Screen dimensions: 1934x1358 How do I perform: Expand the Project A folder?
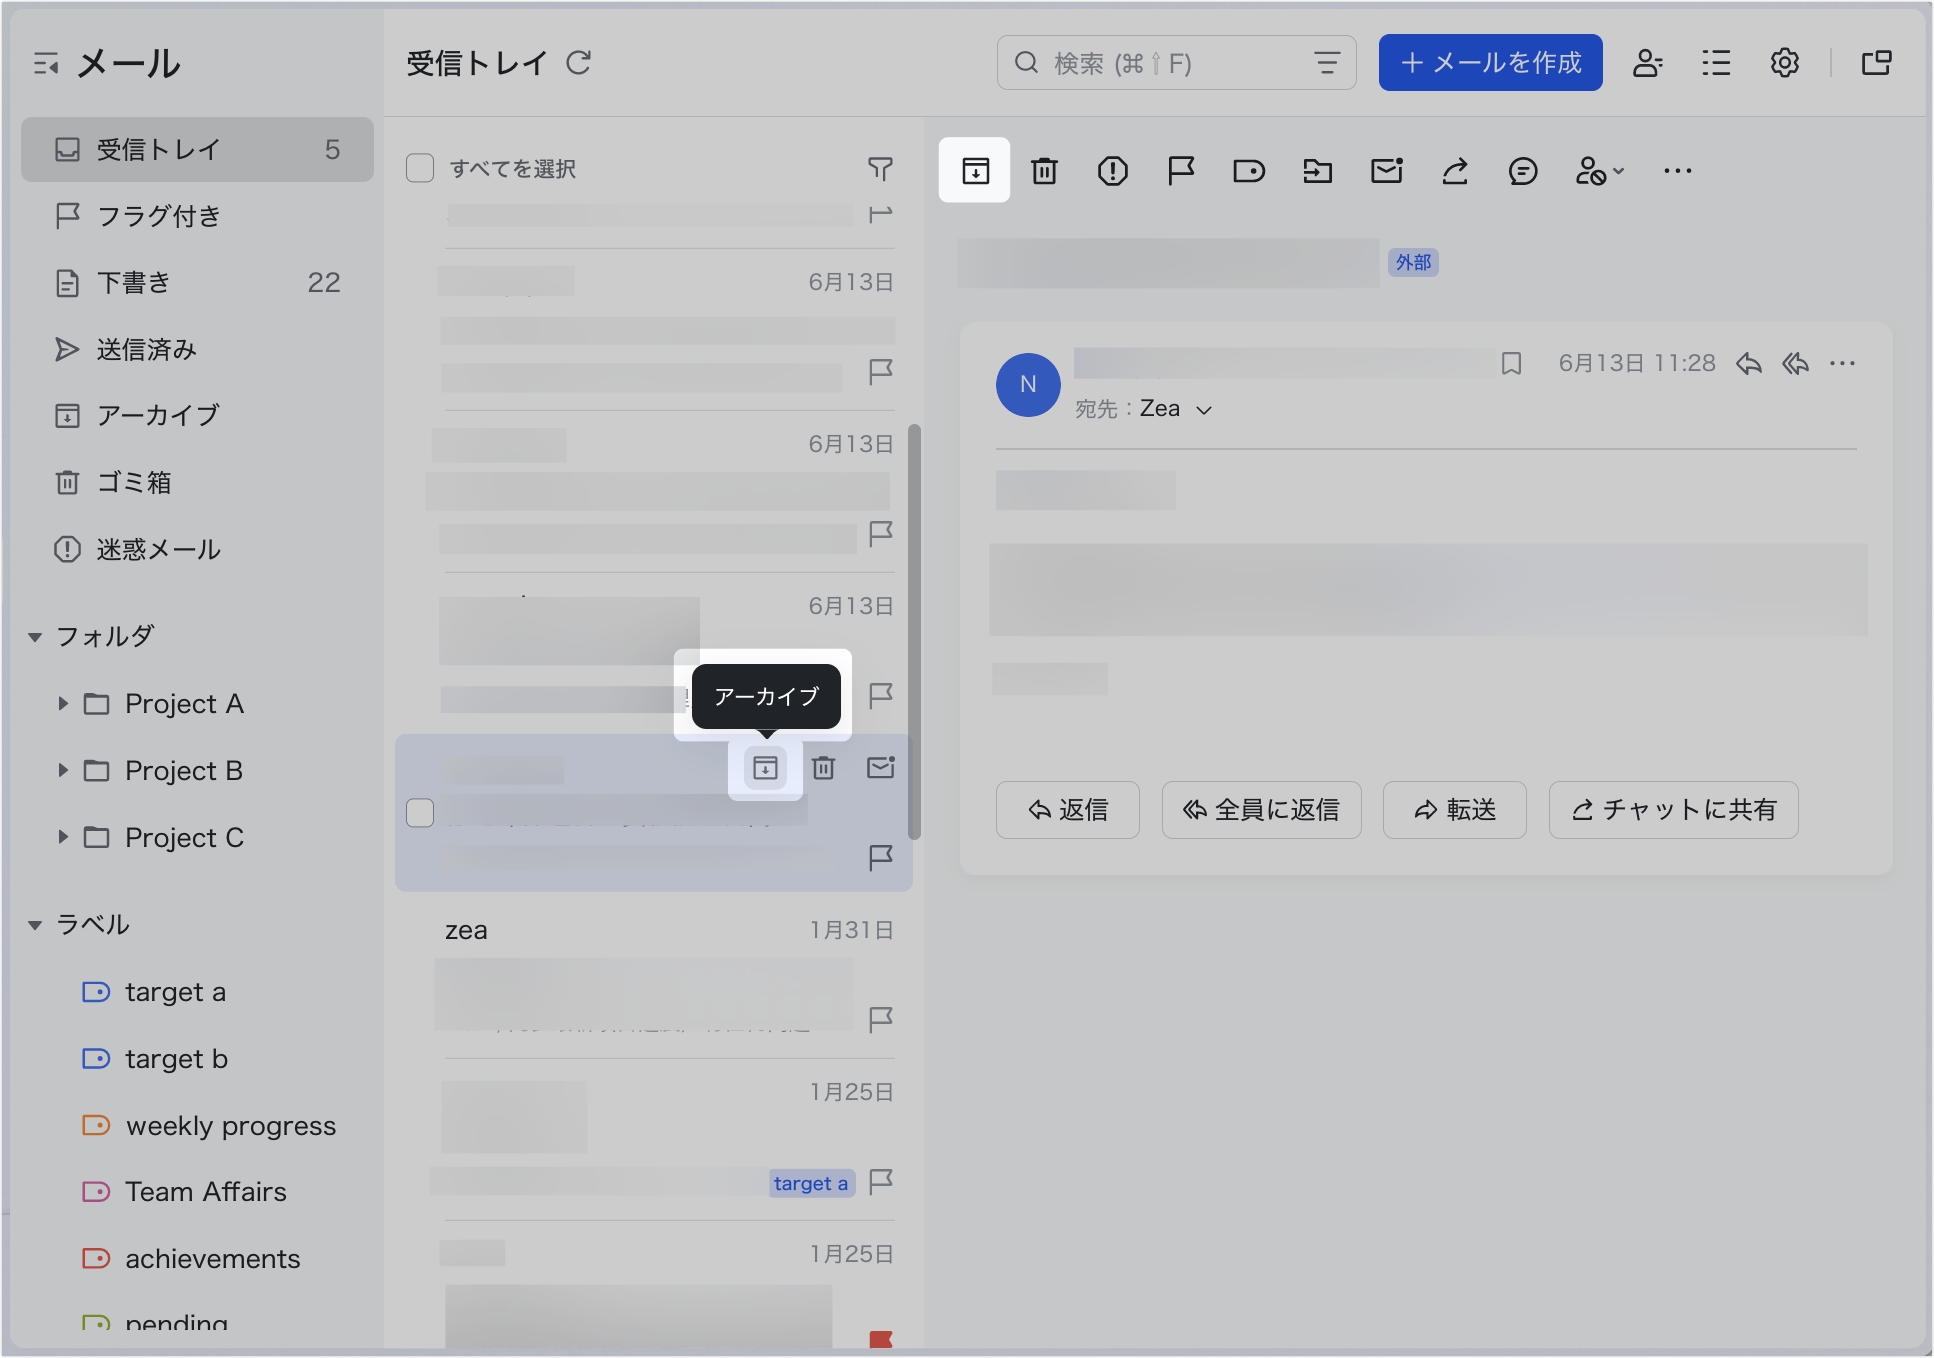coord(63,704)
